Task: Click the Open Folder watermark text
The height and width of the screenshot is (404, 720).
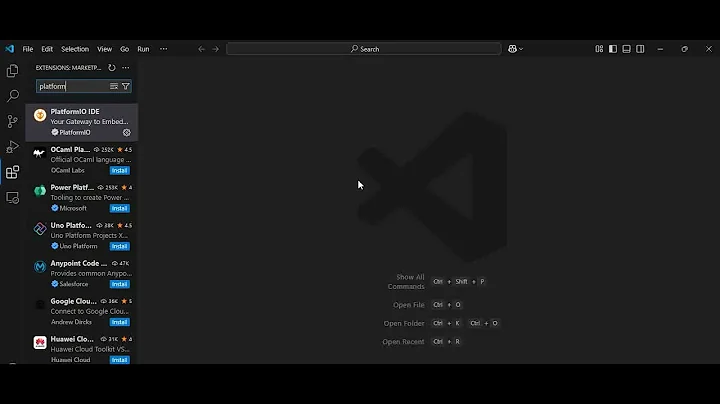Action: [404, 323]
